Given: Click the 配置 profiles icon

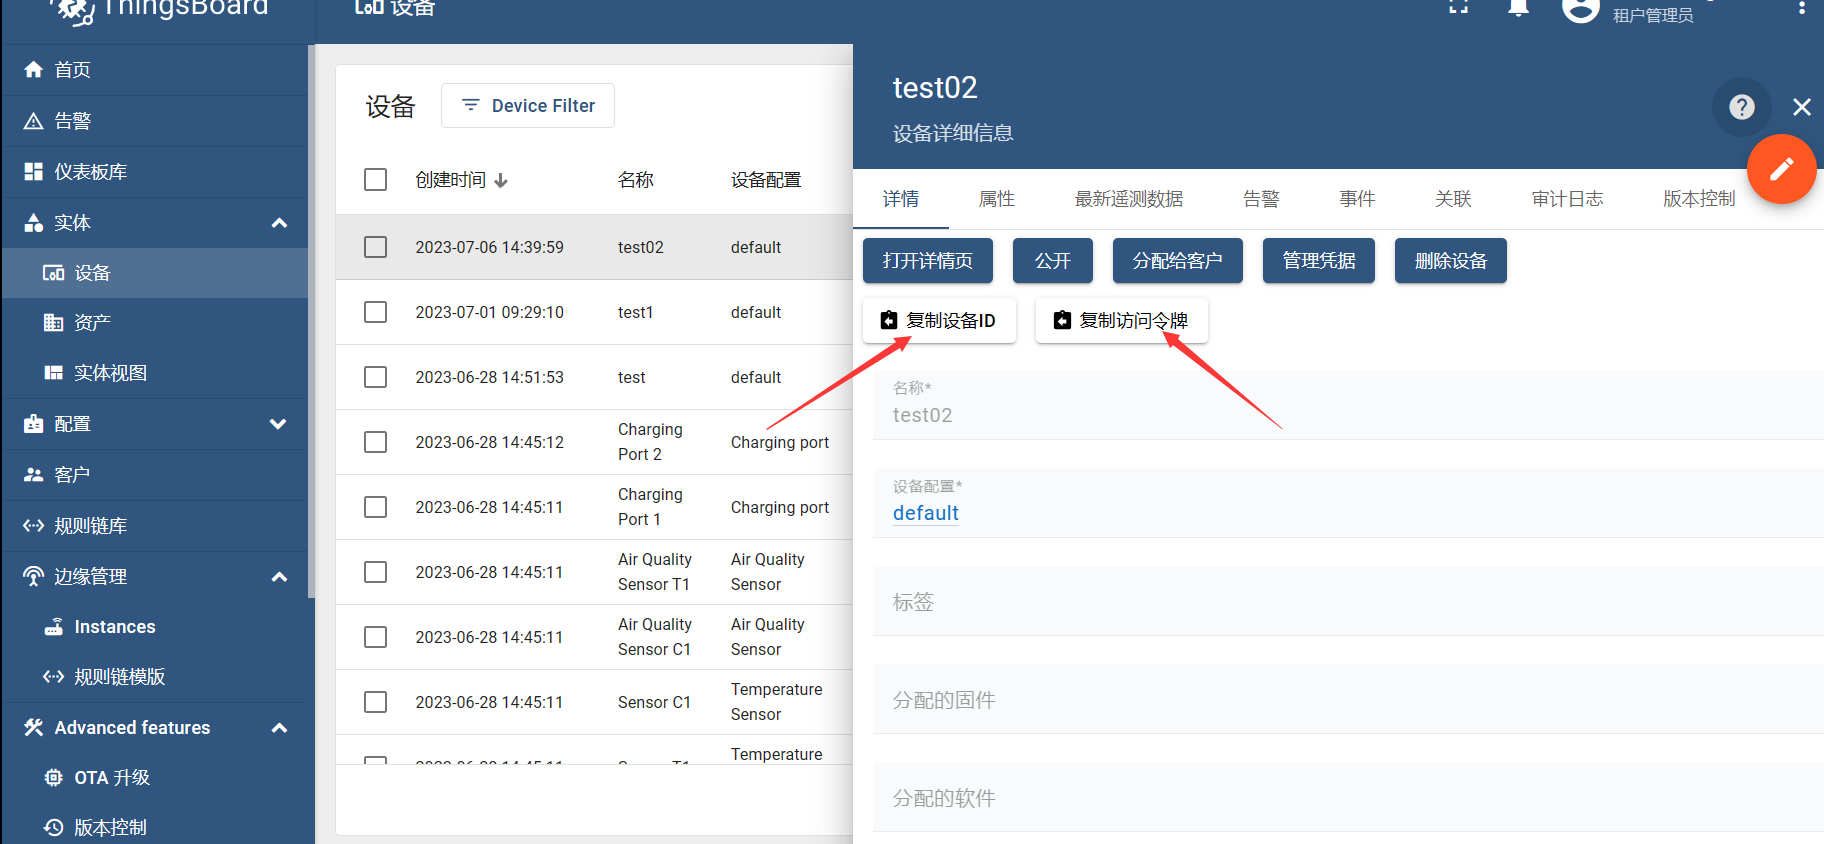Looking at the screenshot, I should tap(34, 424).
